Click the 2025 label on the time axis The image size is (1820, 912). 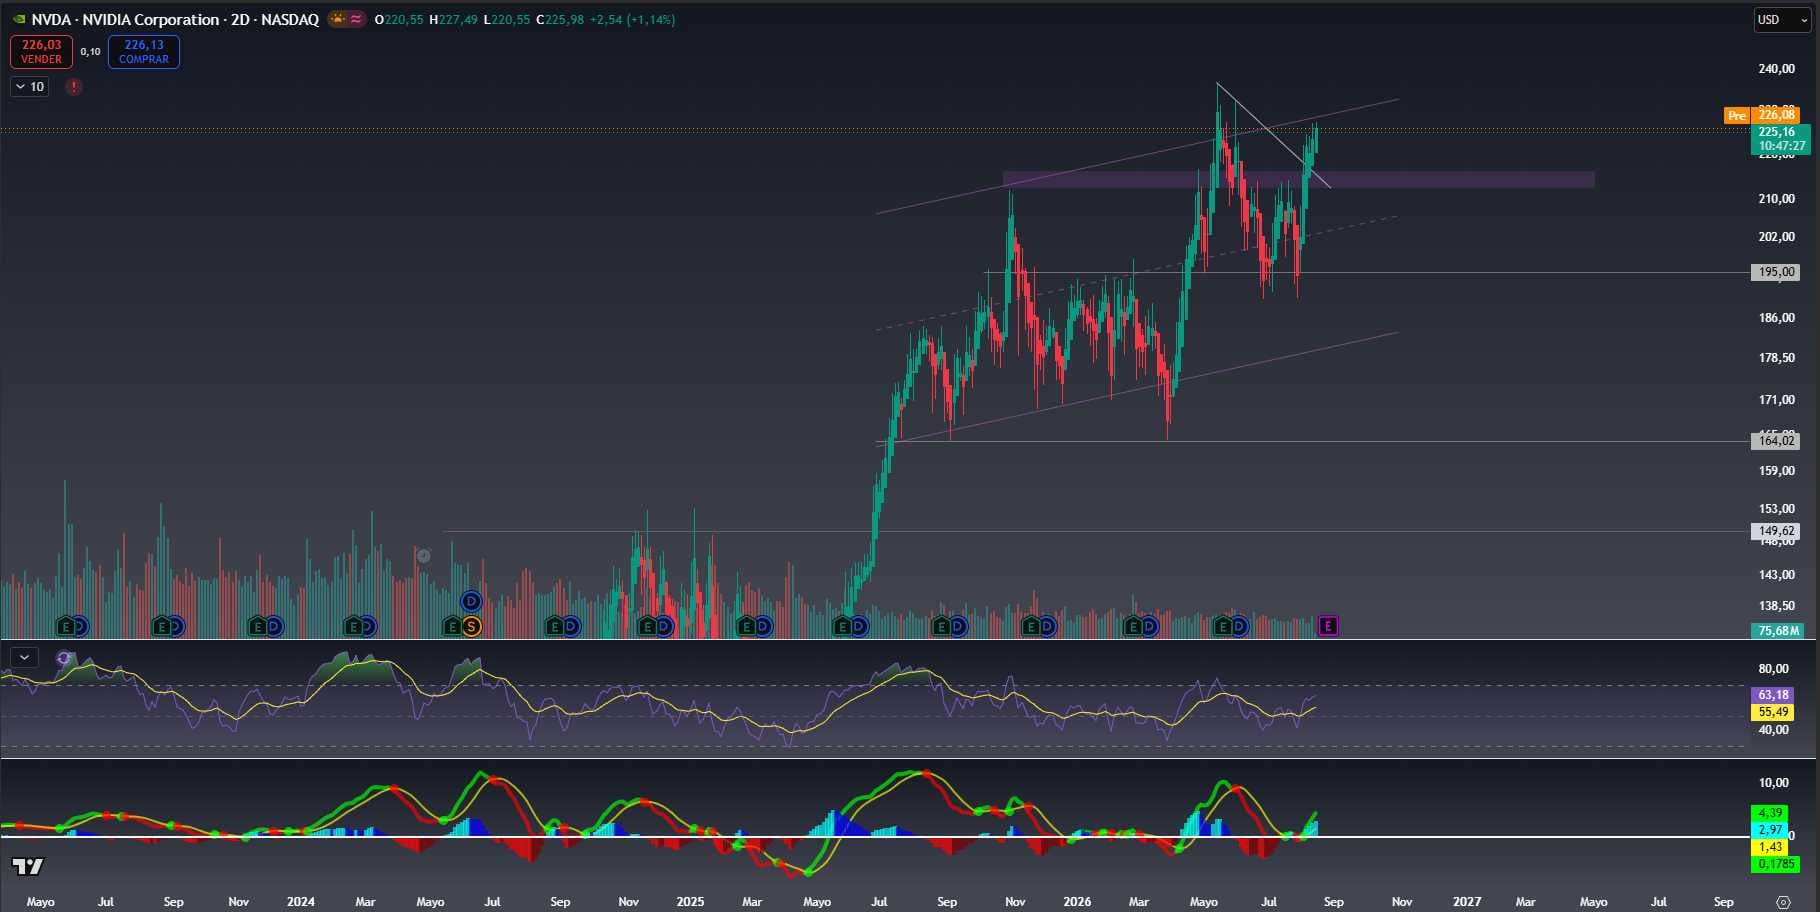690,902
